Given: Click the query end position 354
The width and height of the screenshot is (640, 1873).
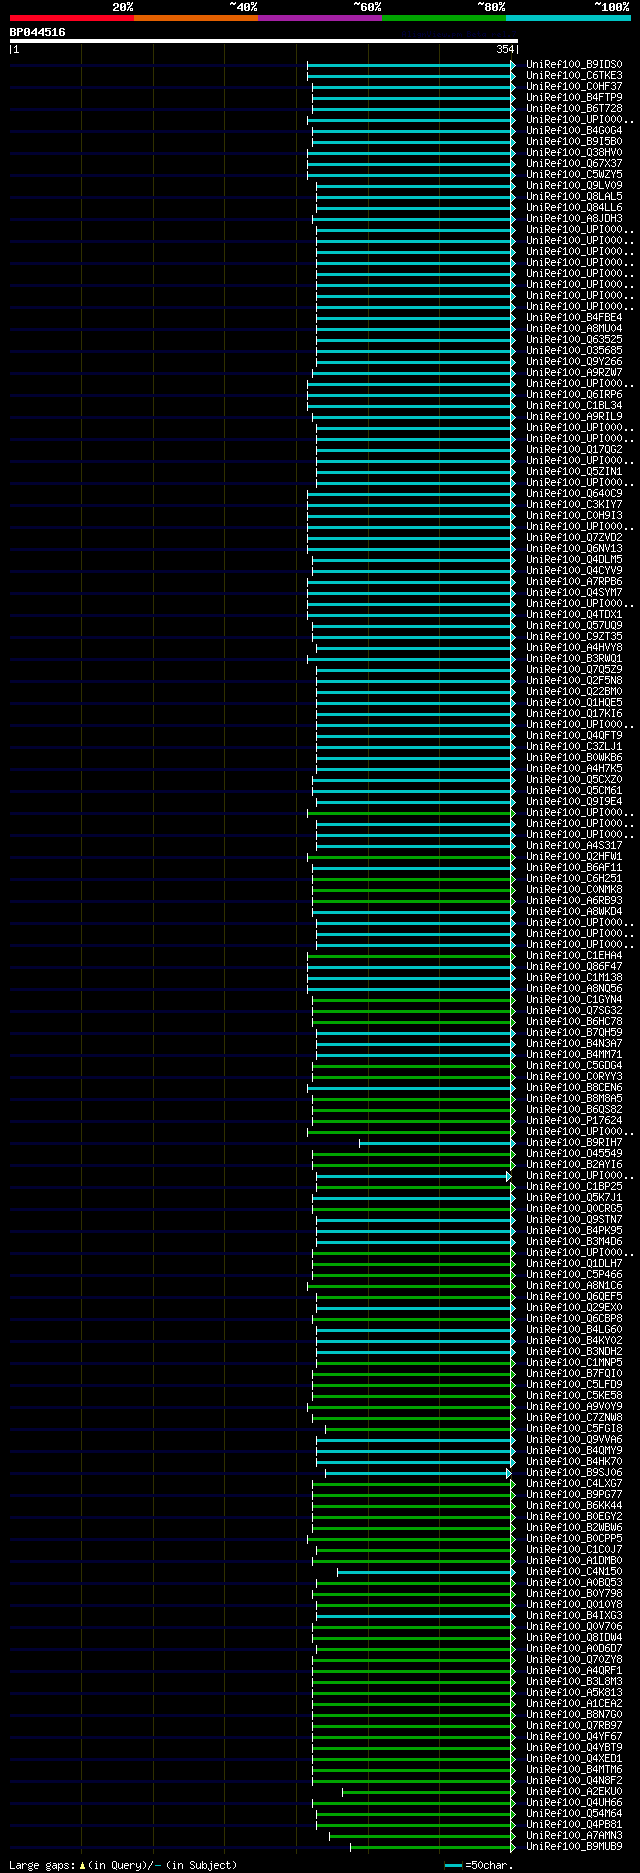Looking at the screenshot, I should (x=504, y=49).
